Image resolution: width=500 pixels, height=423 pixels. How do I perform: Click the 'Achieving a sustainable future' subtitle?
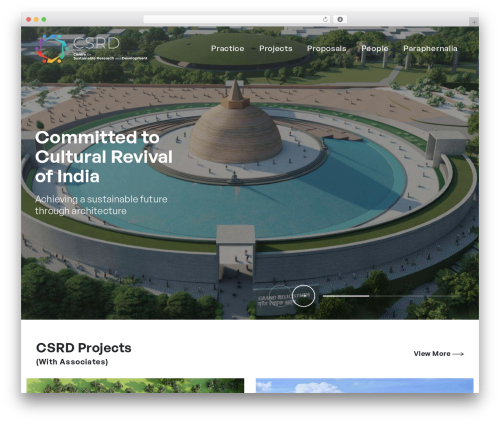pyautogui.click(x=101, y=205)
